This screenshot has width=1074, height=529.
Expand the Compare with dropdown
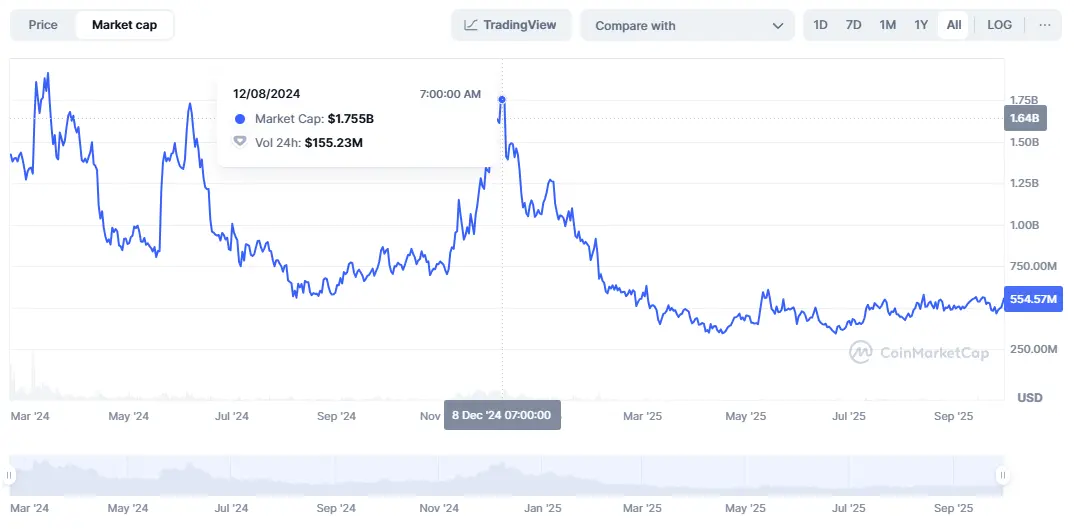tap(688, 26)
